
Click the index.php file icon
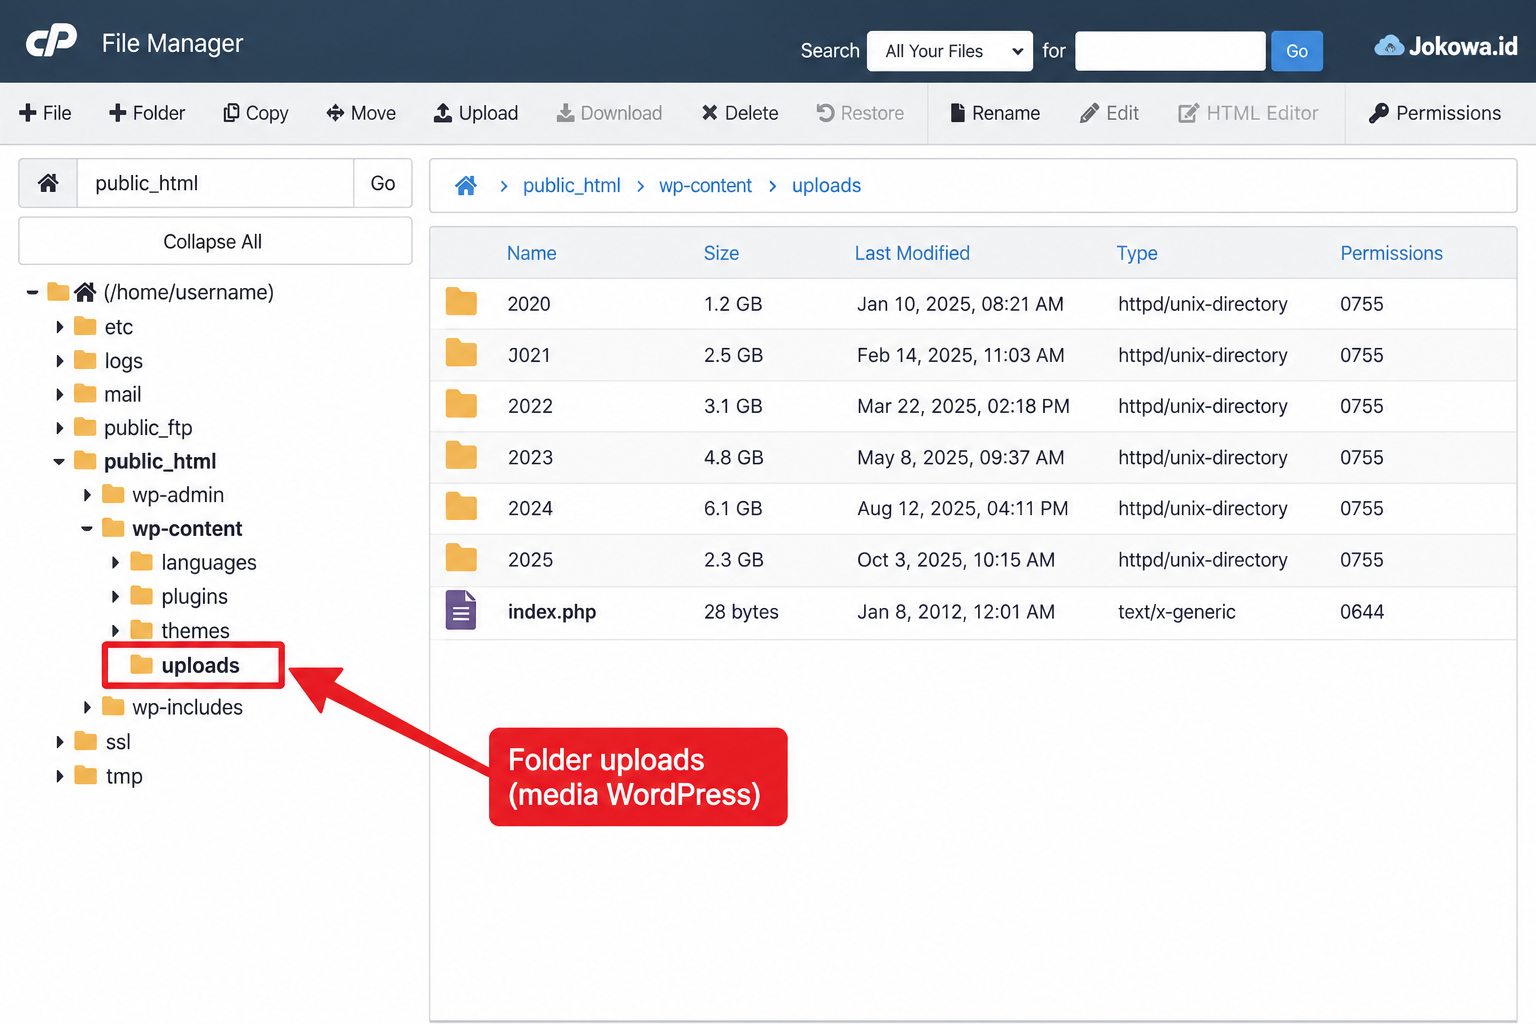click(x=461, y=611)
